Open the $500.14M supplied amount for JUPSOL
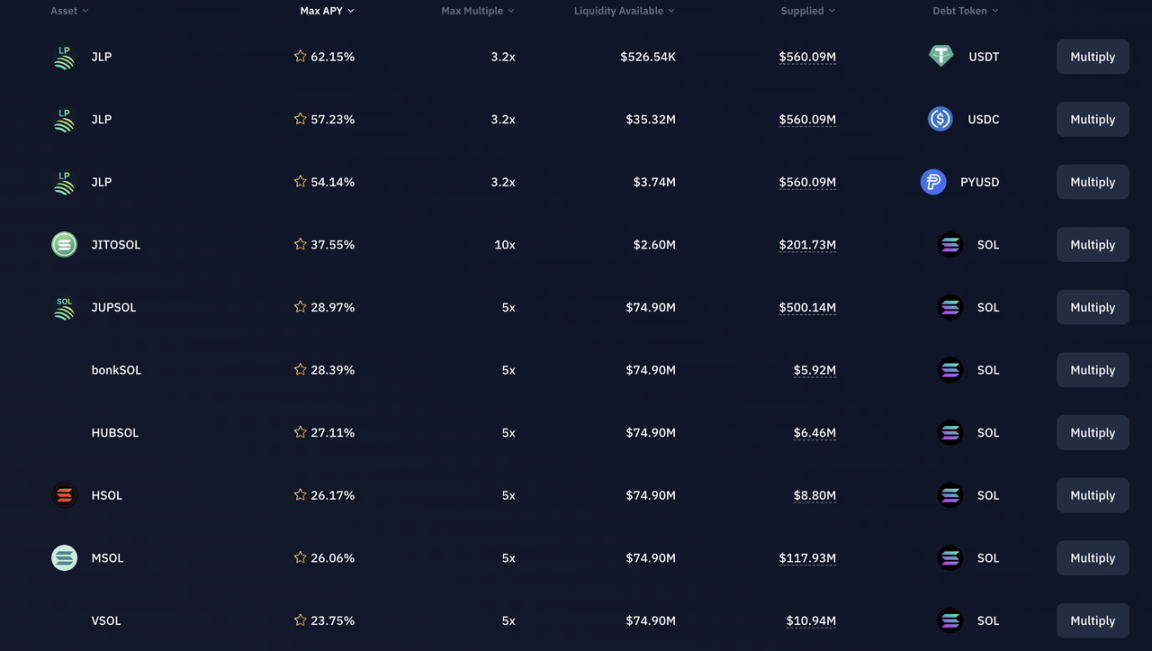 807,308
